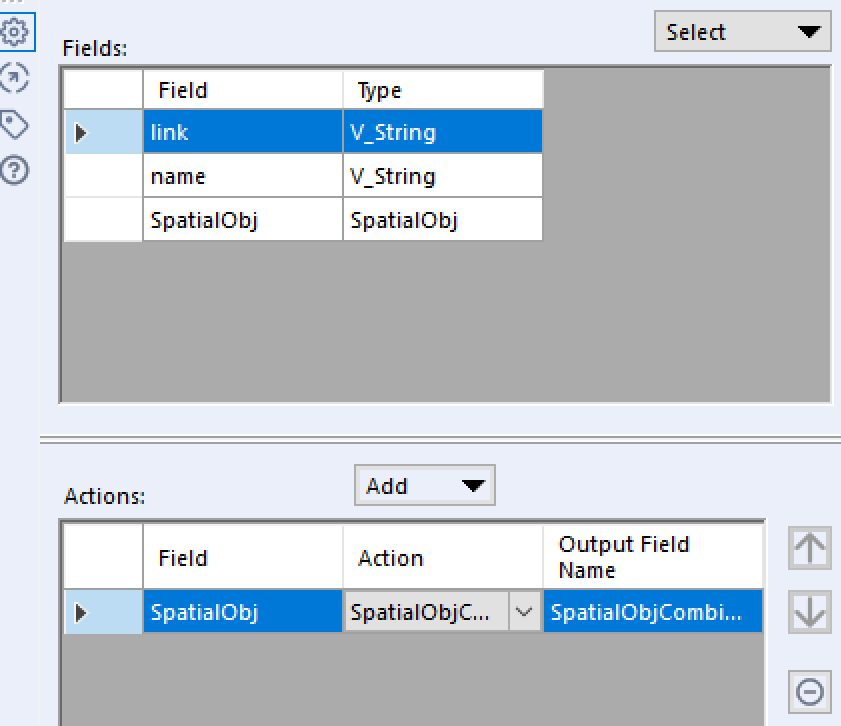Click the Field header in Fields table

click(242, 90)
